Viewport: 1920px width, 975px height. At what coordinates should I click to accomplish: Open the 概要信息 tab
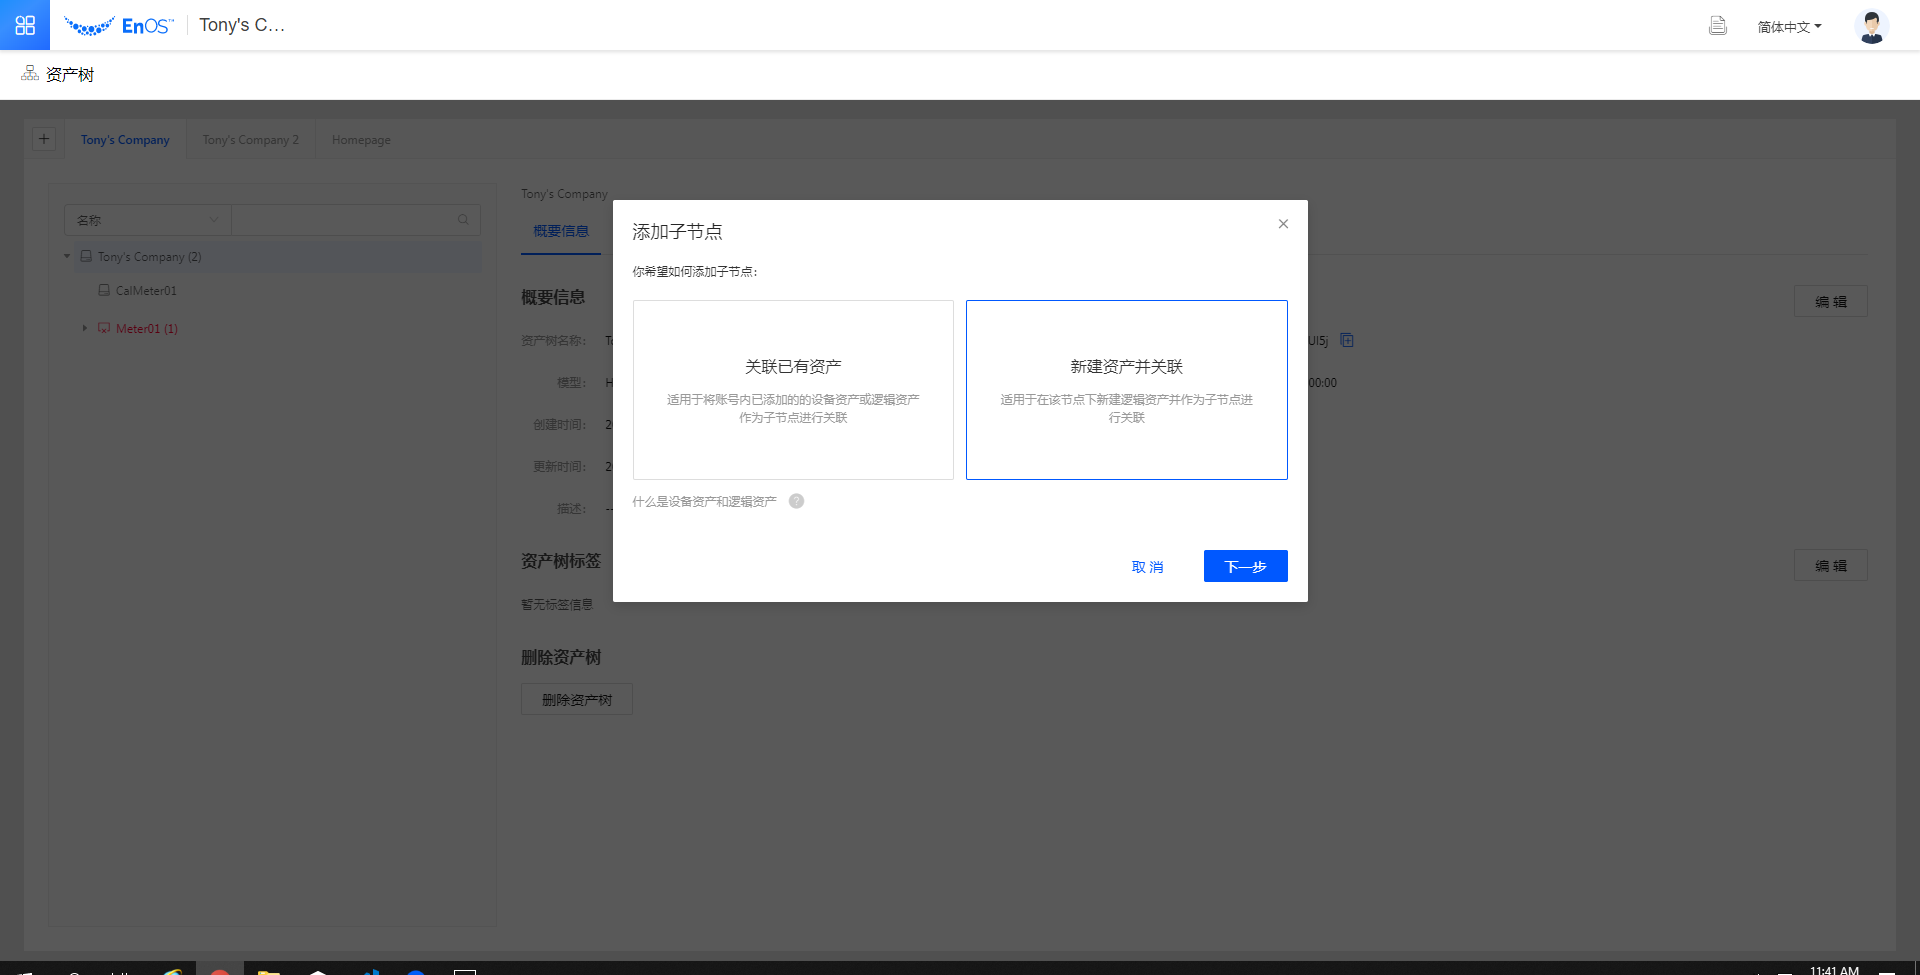pyautogui.click(x=561, y=232)
